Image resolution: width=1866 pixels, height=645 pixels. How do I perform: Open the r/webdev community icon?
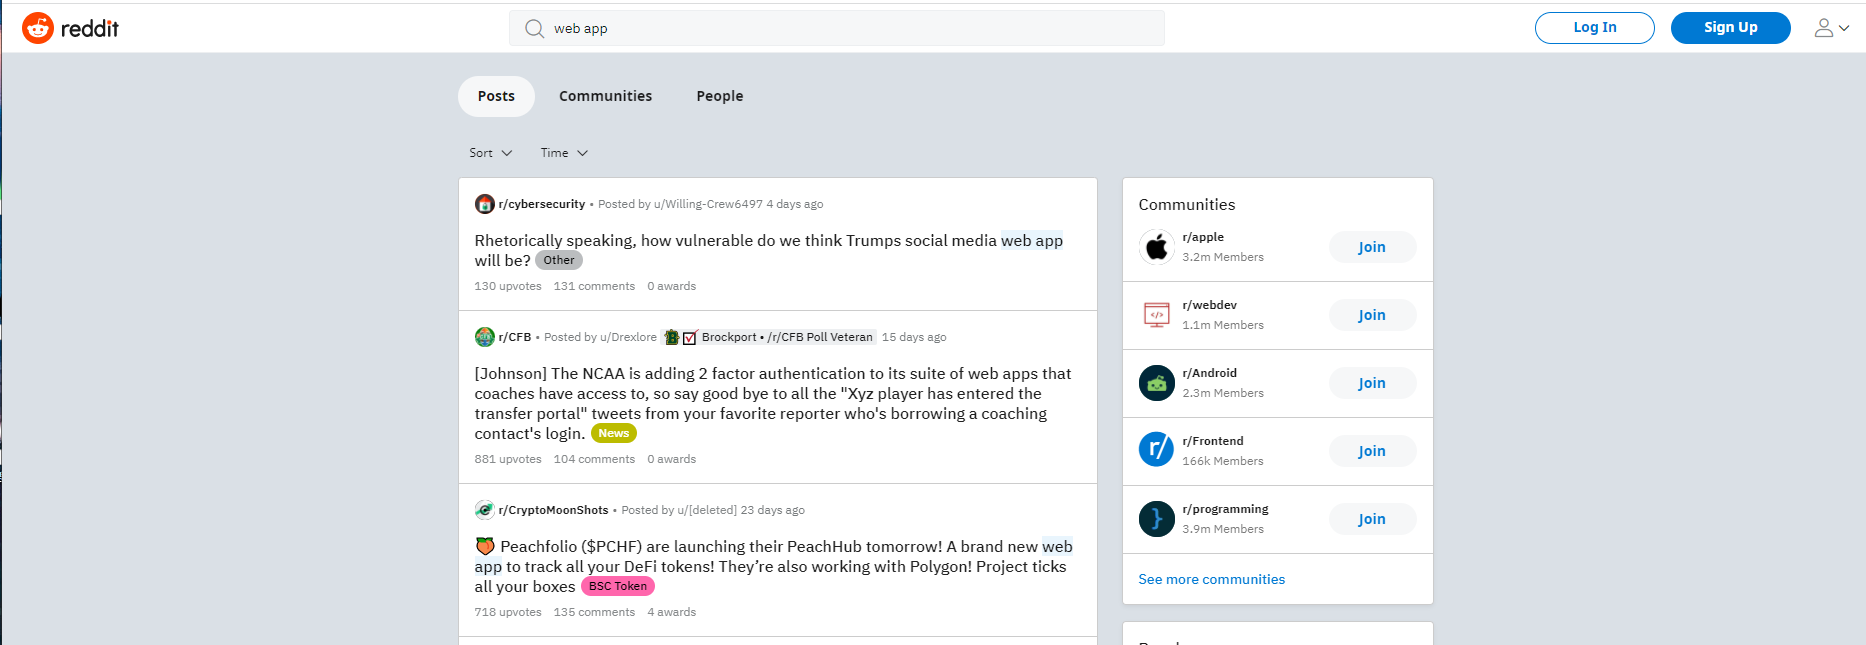tap(1156, 315)
